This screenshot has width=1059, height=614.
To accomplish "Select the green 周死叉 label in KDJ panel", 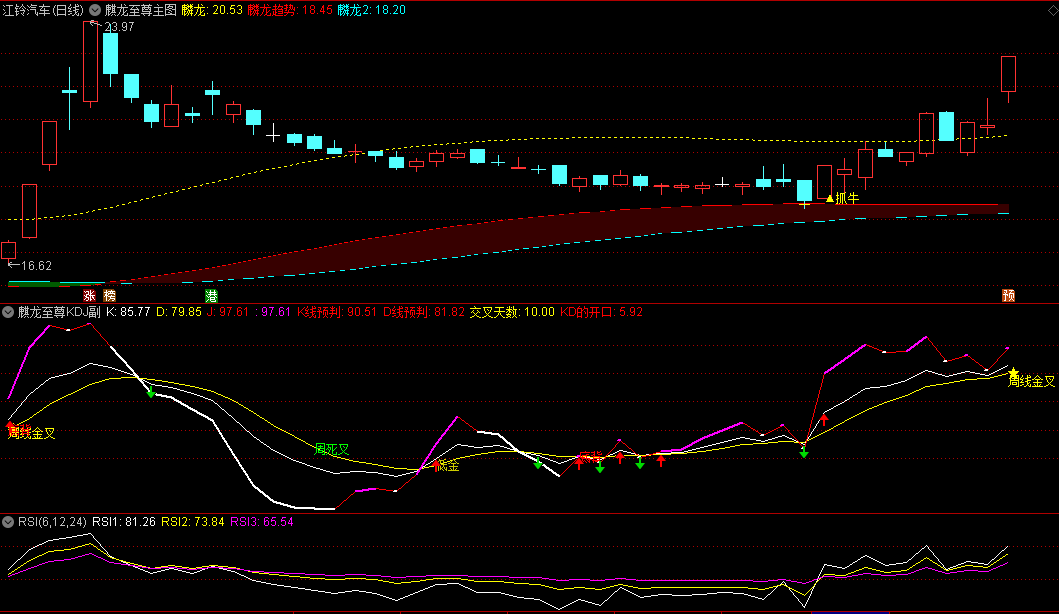I will [332, 449].
